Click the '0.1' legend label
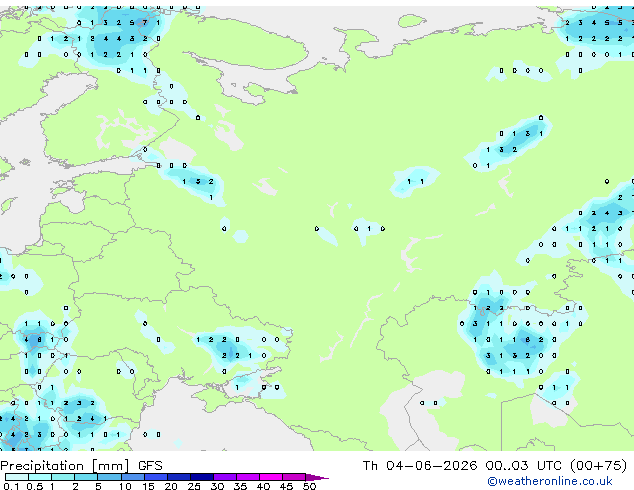The image size is (634, 490). tap(11, 486)
